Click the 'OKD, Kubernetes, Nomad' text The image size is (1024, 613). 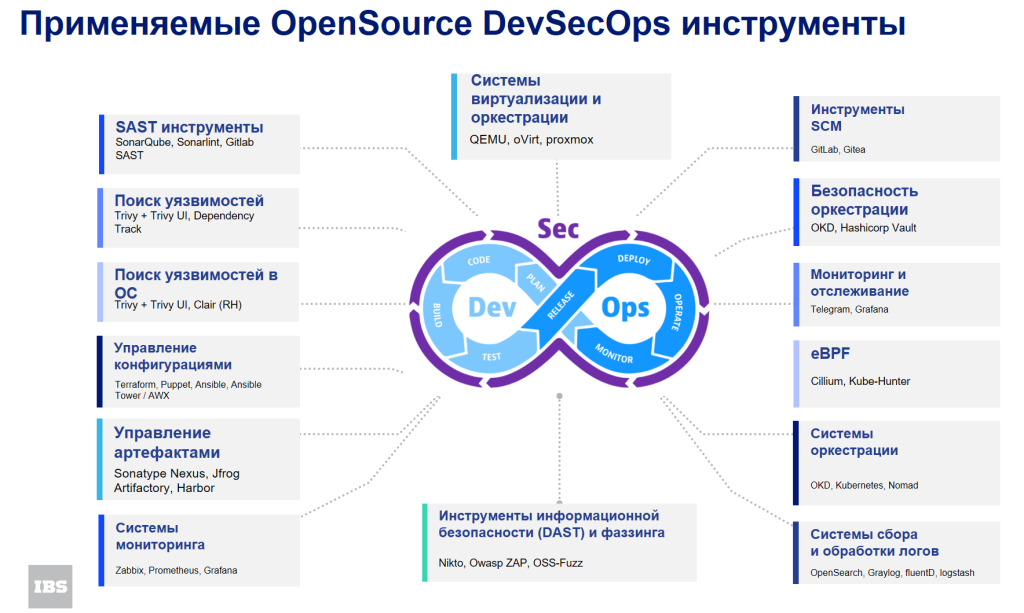[x=864, y=485]
